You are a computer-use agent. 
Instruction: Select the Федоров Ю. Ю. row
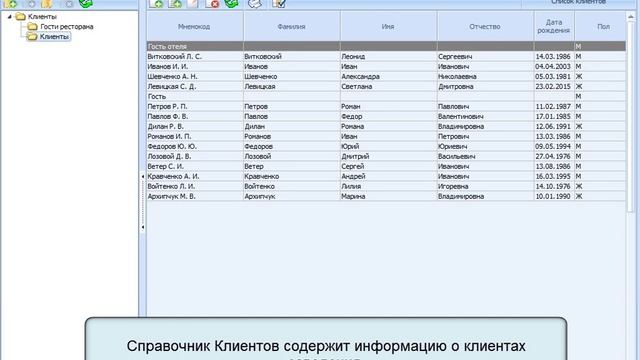[x=386, y=147]
